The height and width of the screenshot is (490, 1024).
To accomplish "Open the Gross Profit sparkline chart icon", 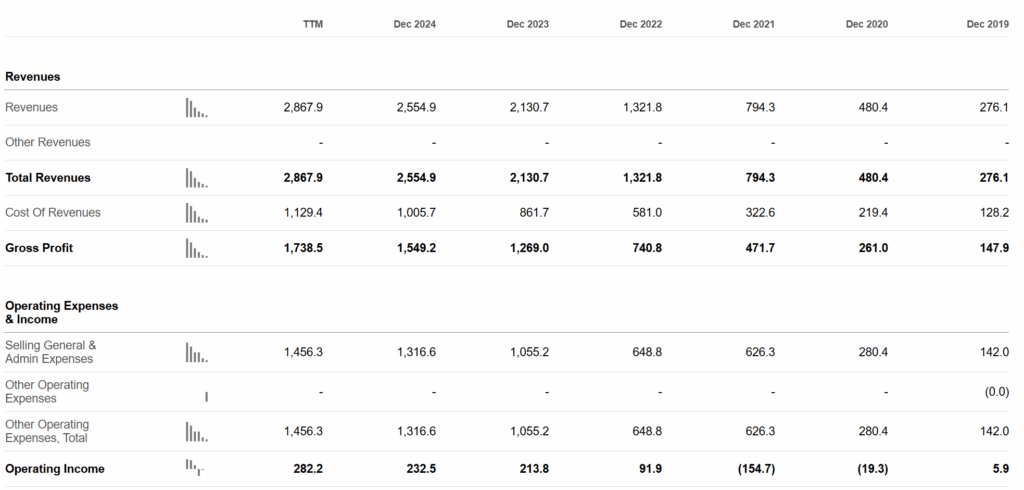I will 197,248.
